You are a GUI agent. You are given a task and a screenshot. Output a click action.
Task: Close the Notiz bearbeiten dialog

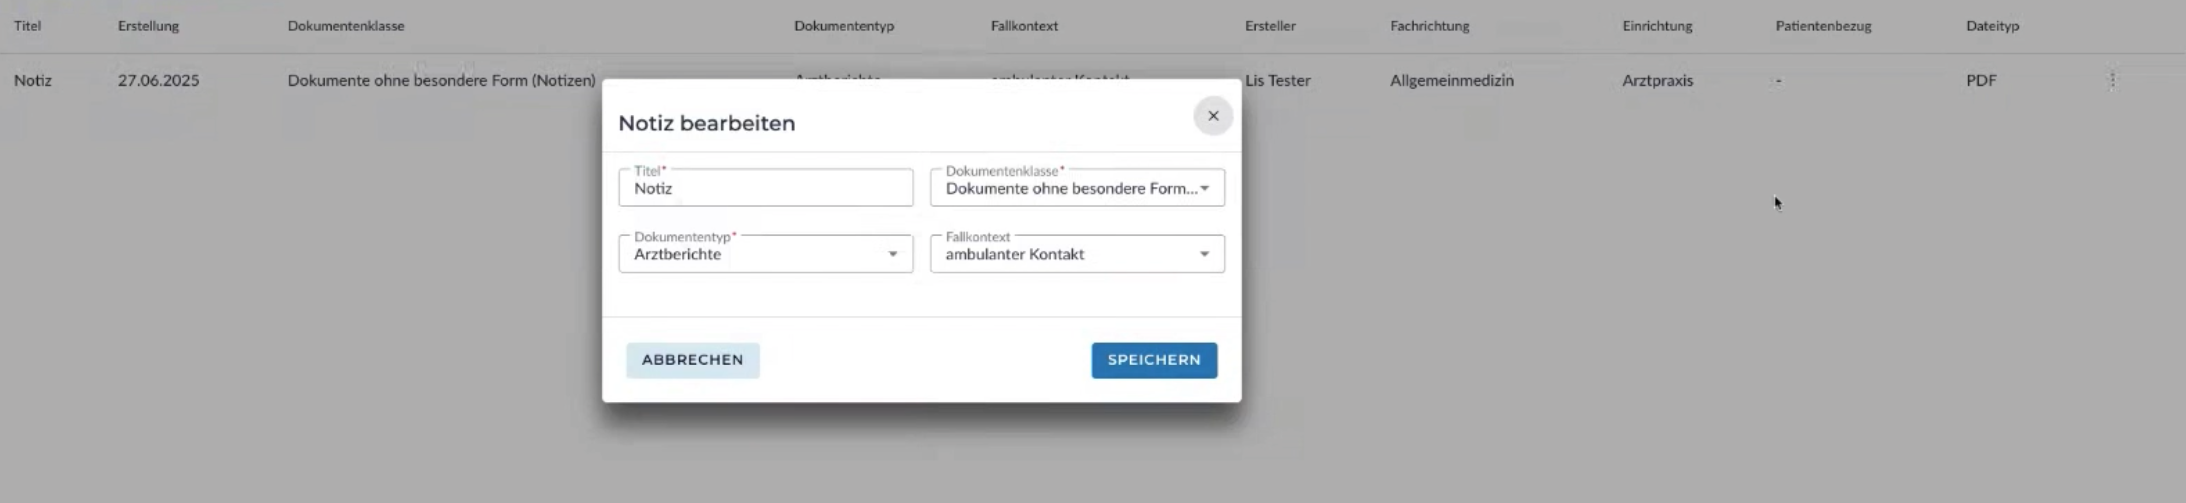pyautogui.click(x=1213, y=116)
